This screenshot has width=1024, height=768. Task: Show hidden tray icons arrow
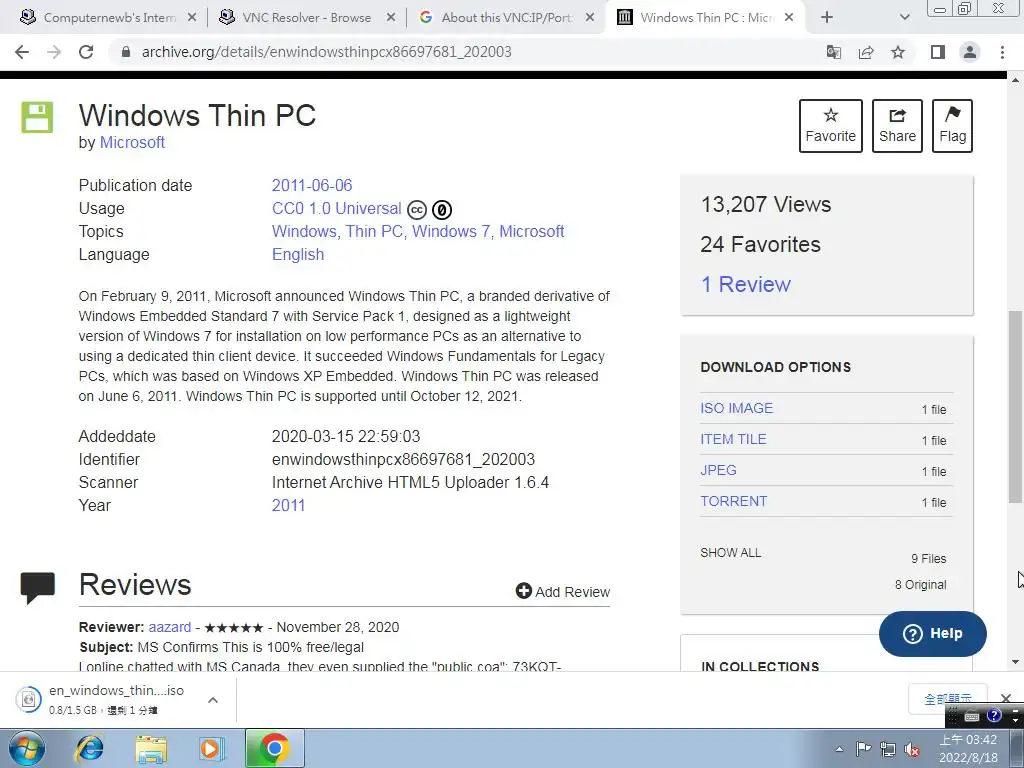point(839,749)
